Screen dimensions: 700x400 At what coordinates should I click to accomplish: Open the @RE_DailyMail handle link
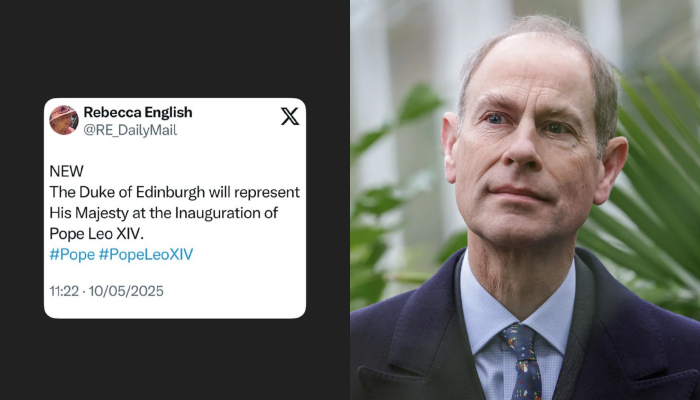pyautogui.click(x=130, y=130)
